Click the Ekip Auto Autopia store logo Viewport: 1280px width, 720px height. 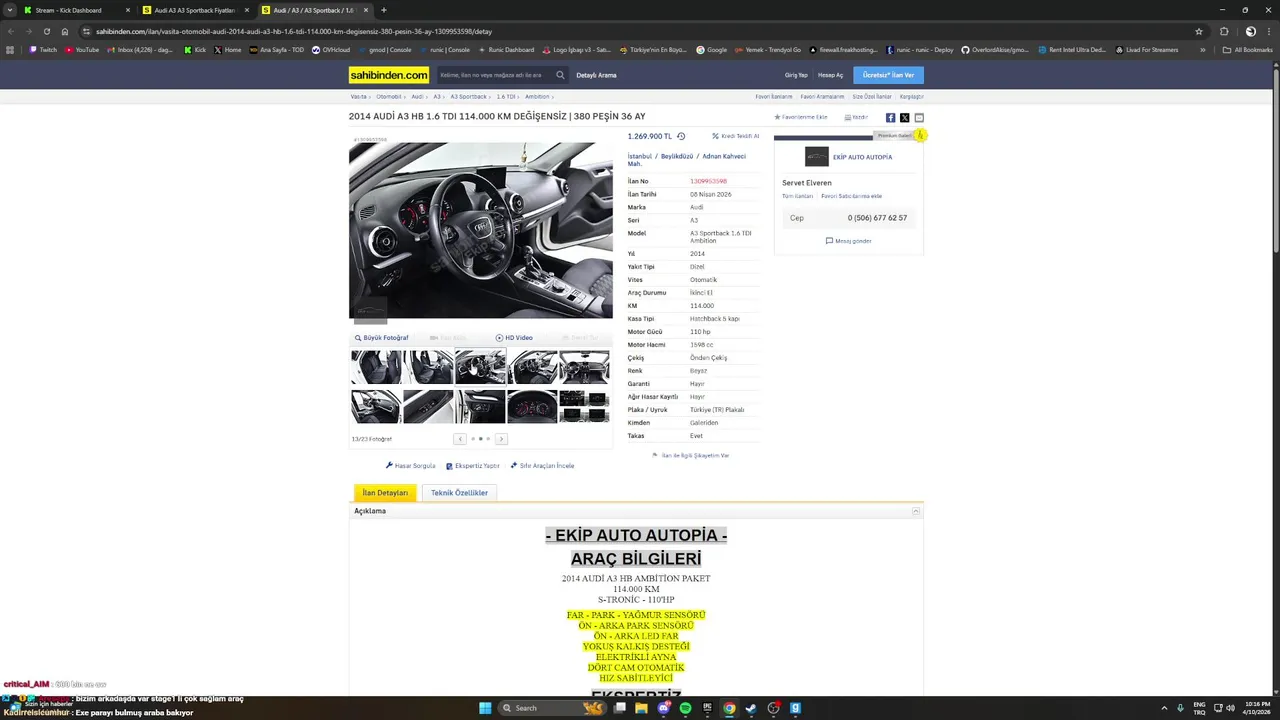817,157
